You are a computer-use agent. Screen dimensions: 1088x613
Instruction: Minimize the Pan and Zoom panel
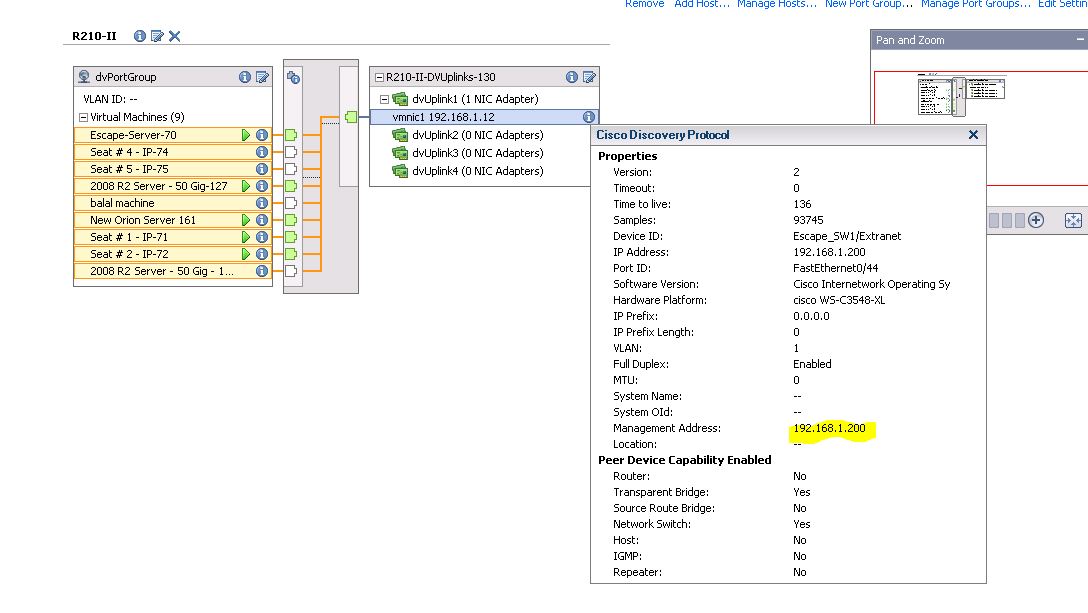1080,40
